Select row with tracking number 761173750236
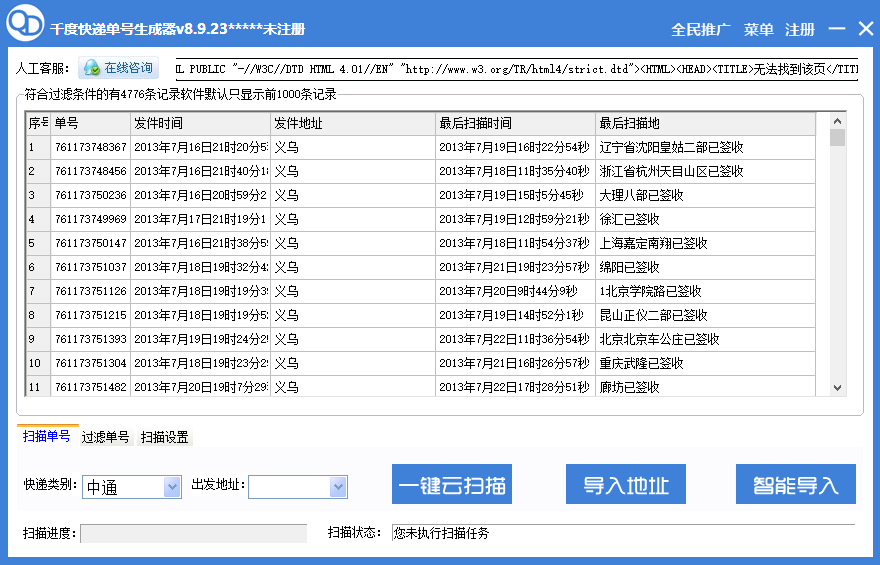The image size is (880, 565). pos(90,195)
